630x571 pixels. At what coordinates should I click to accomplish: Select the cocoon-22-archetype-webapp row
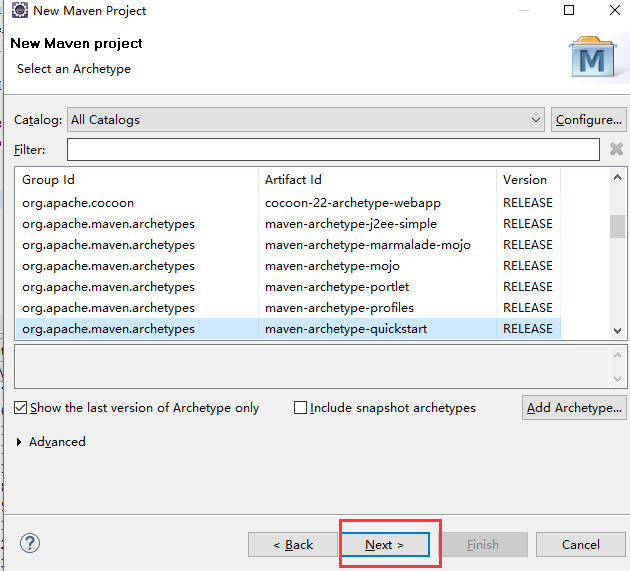click(288, 203)
